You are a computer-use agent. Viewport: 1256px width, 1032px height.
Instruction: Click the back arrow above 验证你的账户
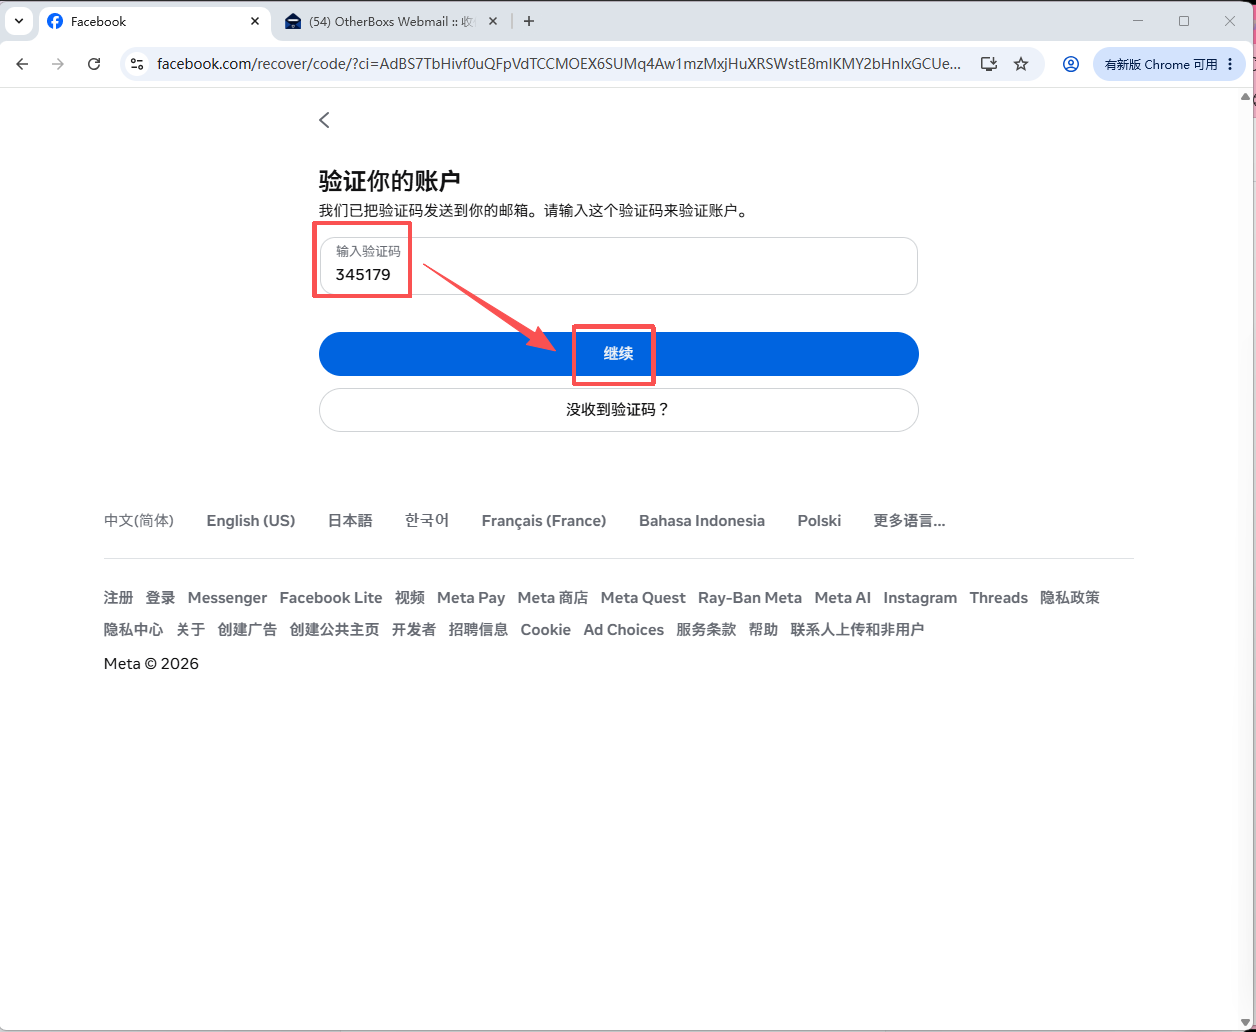(324, 120)
